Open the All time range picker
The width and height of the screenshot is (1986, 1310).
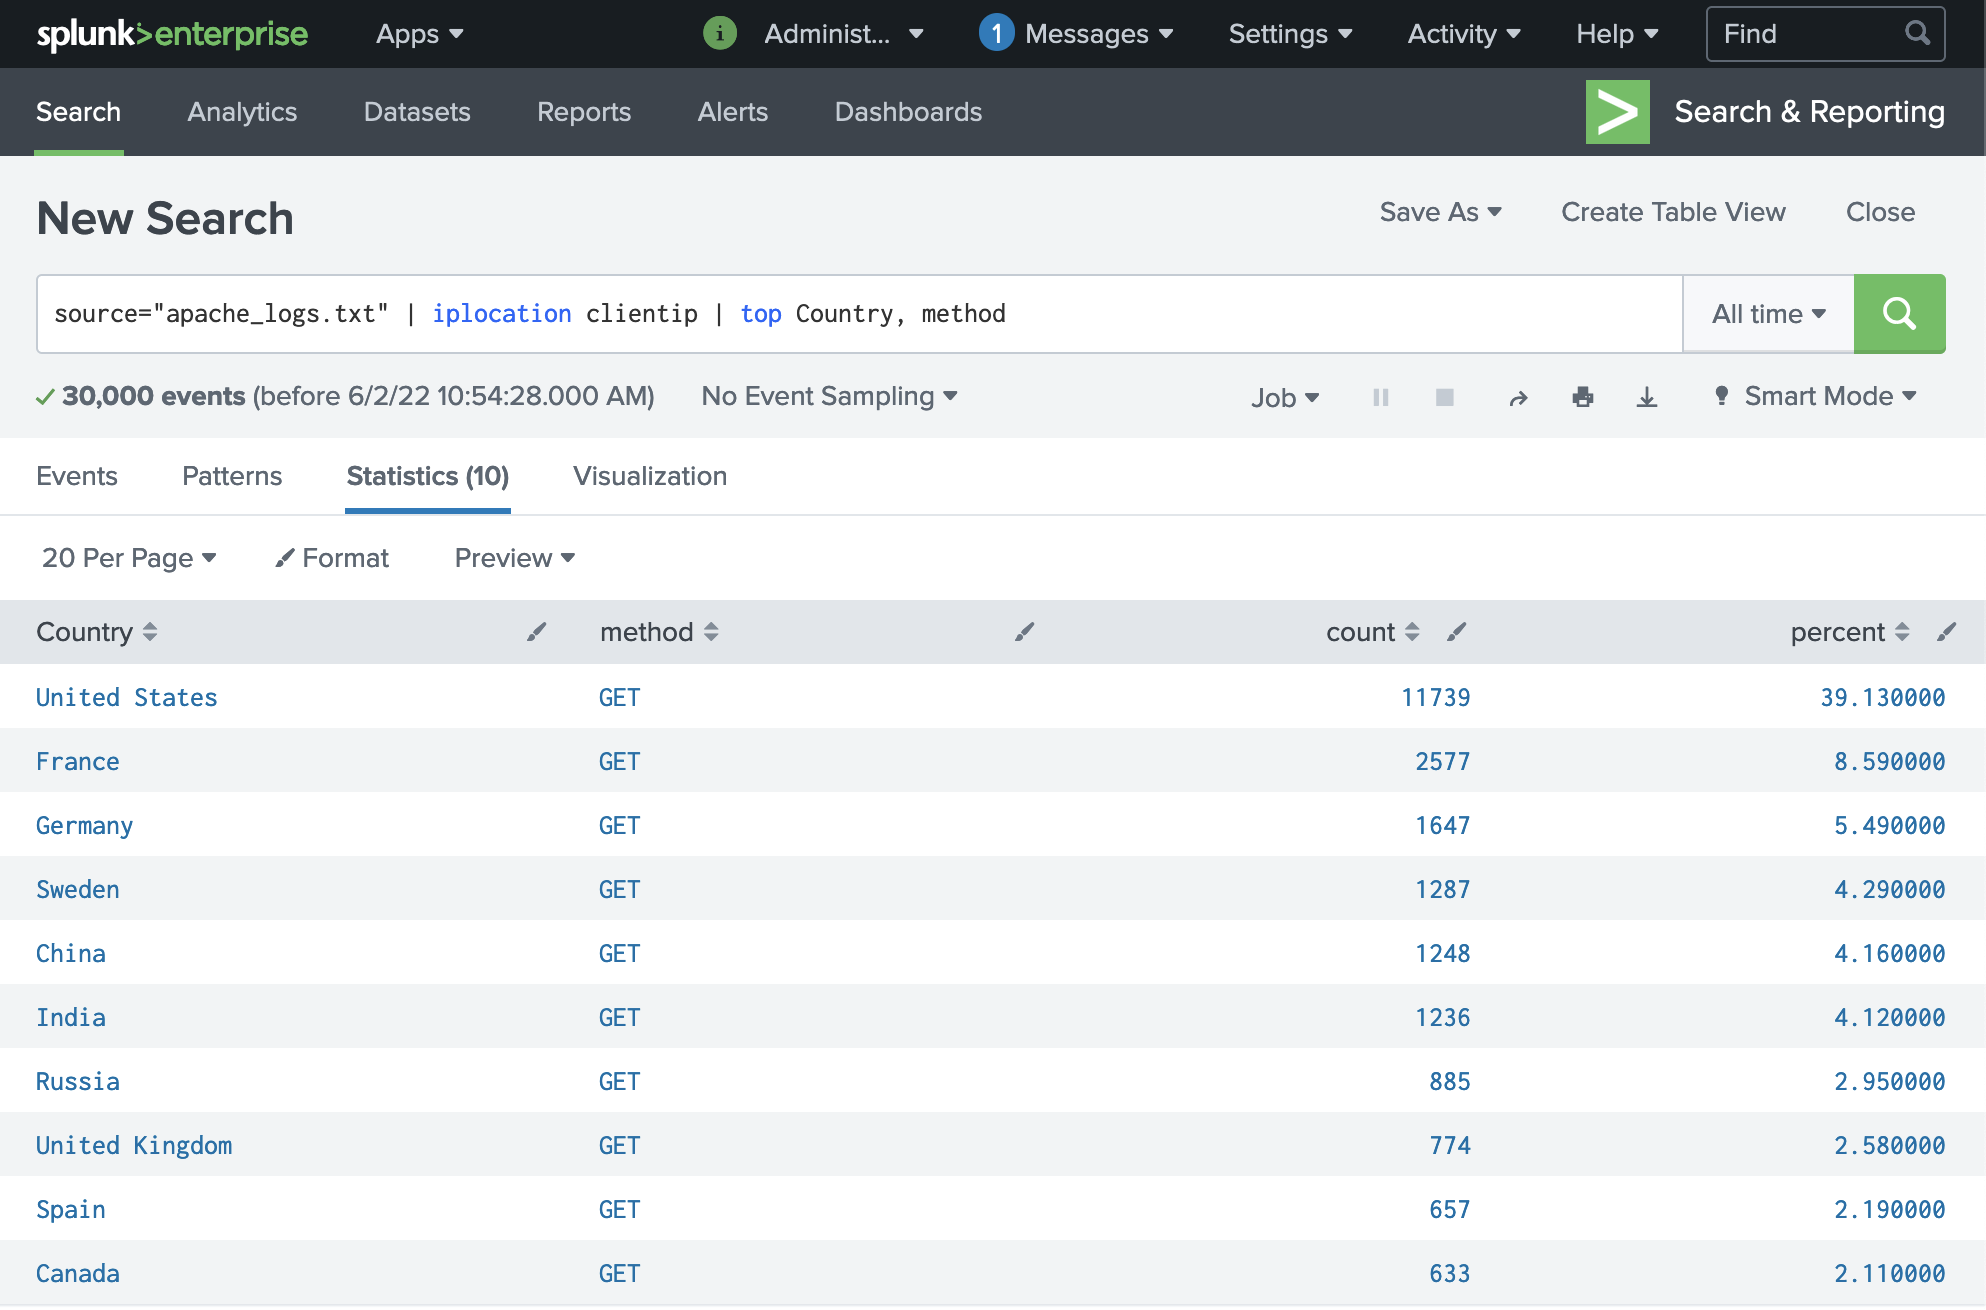pos(1768,314)
